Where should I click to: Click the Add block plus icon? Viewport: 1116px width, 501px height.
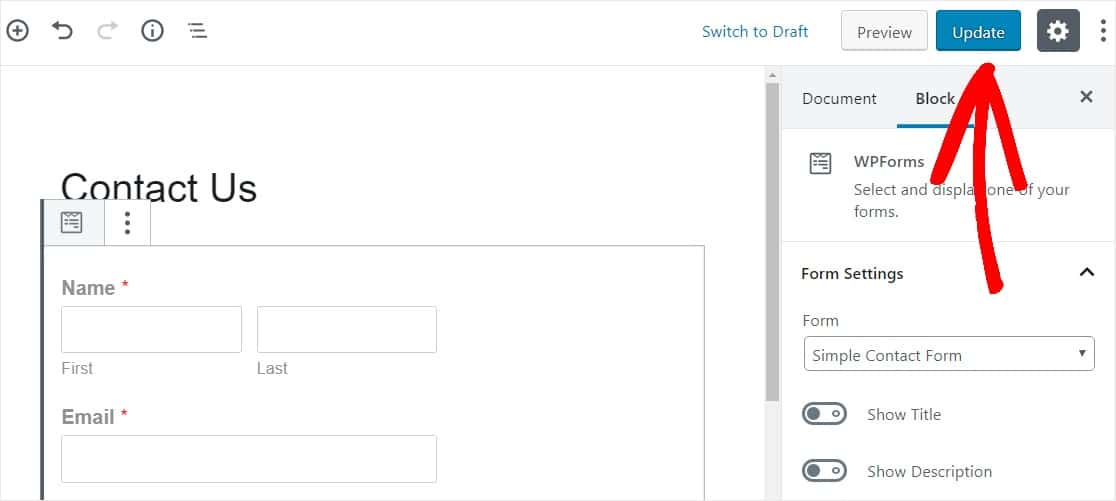coord(18,31)
